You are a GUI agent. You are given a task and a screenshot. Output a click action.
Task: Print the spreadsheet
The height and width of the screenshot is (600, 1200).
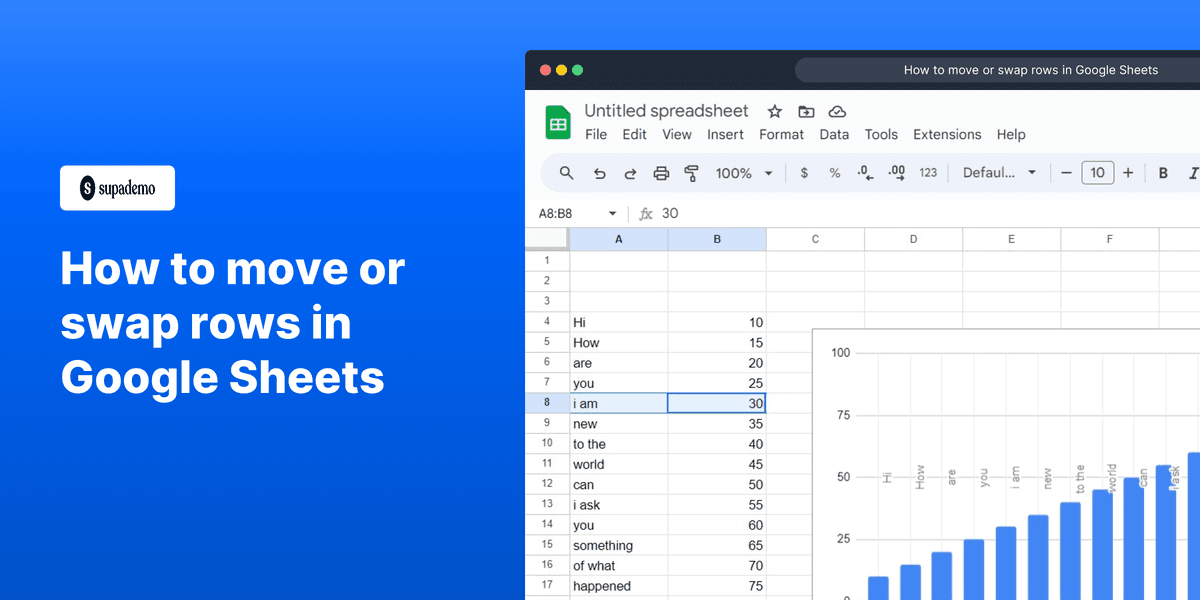click(x=661, y=172)
